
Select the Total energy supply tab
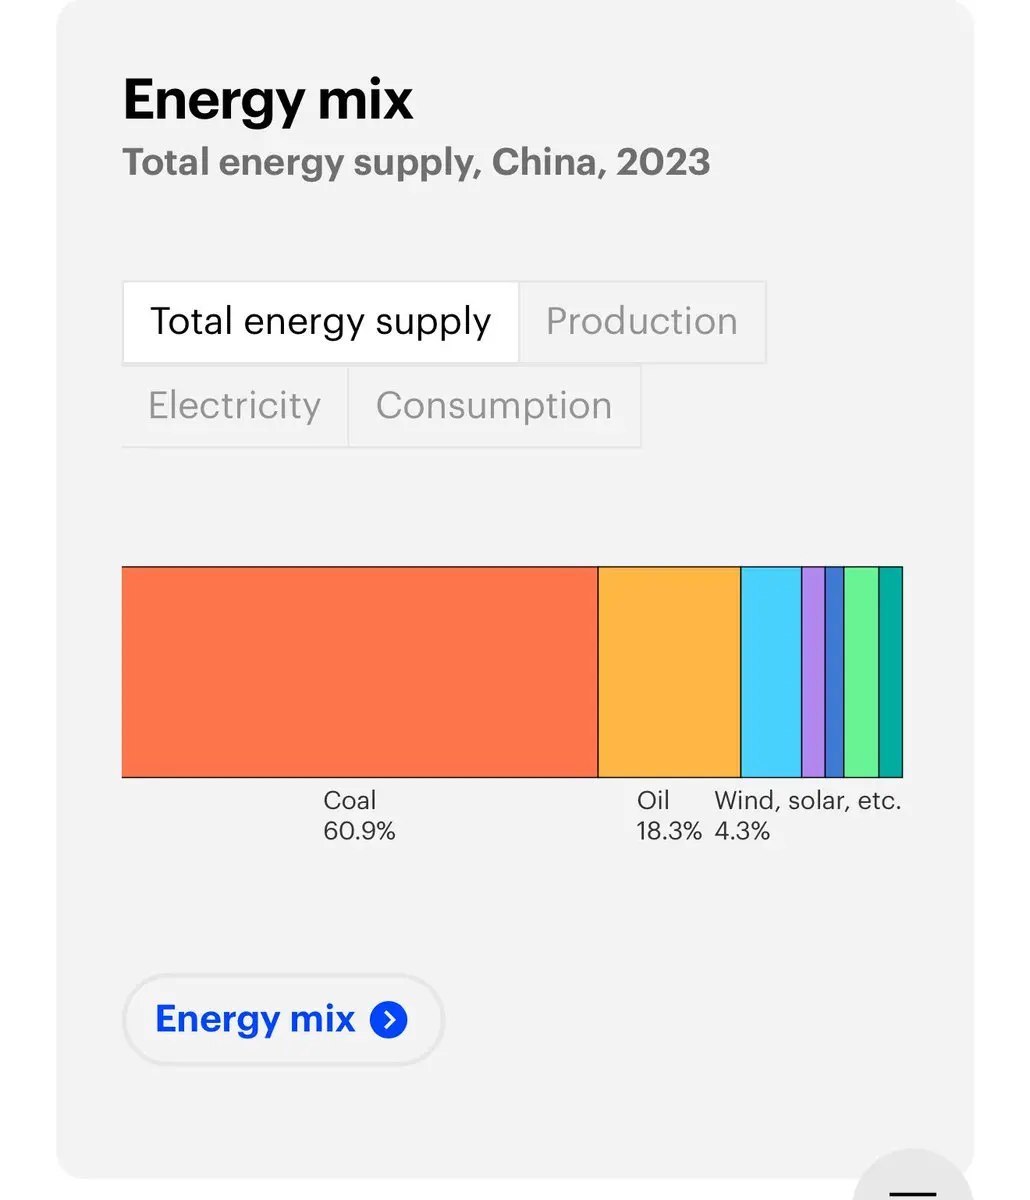321,322
